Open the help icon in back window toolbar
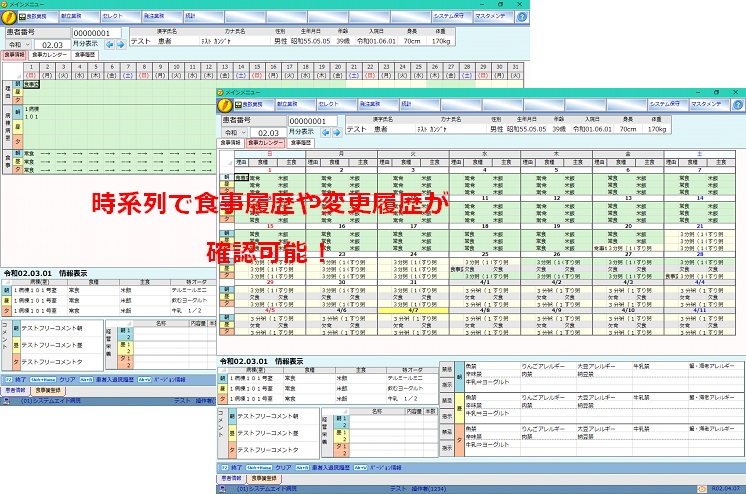The image size is (746, 494). point(522,17)
